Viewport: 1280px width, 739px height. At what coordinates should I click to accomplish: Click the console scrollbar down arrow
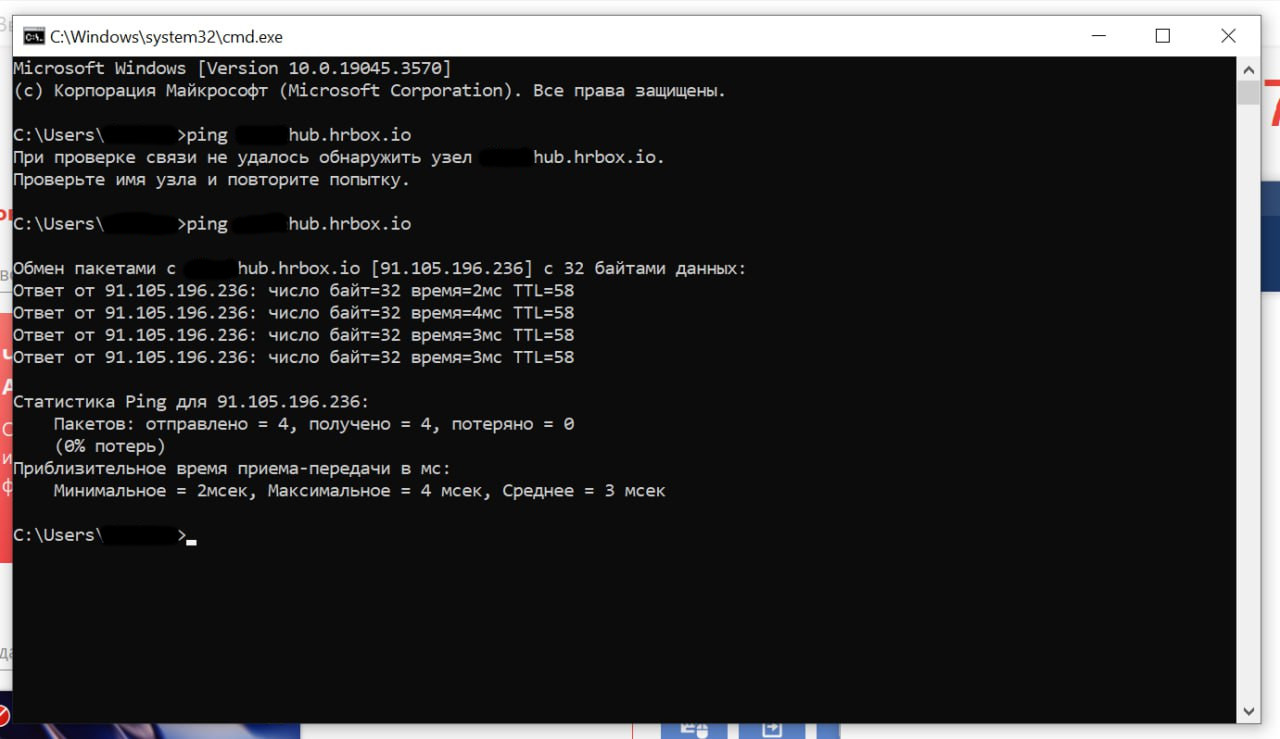pyautogui.click(x=1247, y=711)
